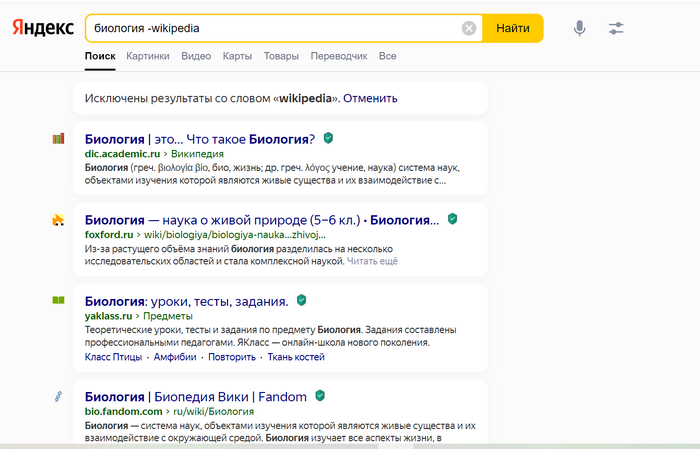Click green shield badge on yaklass result
The height and width of the screenshot is (449, 700).
pyautogui.click(x=301, y=300)
